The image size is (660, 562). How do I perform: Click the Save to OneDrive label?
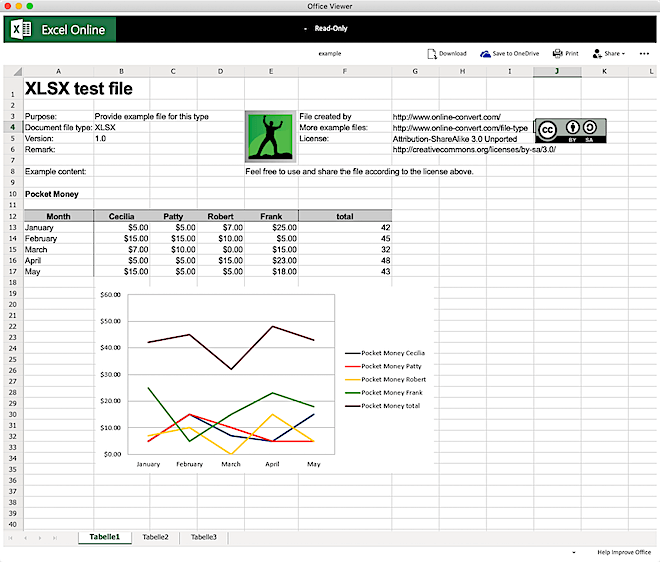(516, 53)
